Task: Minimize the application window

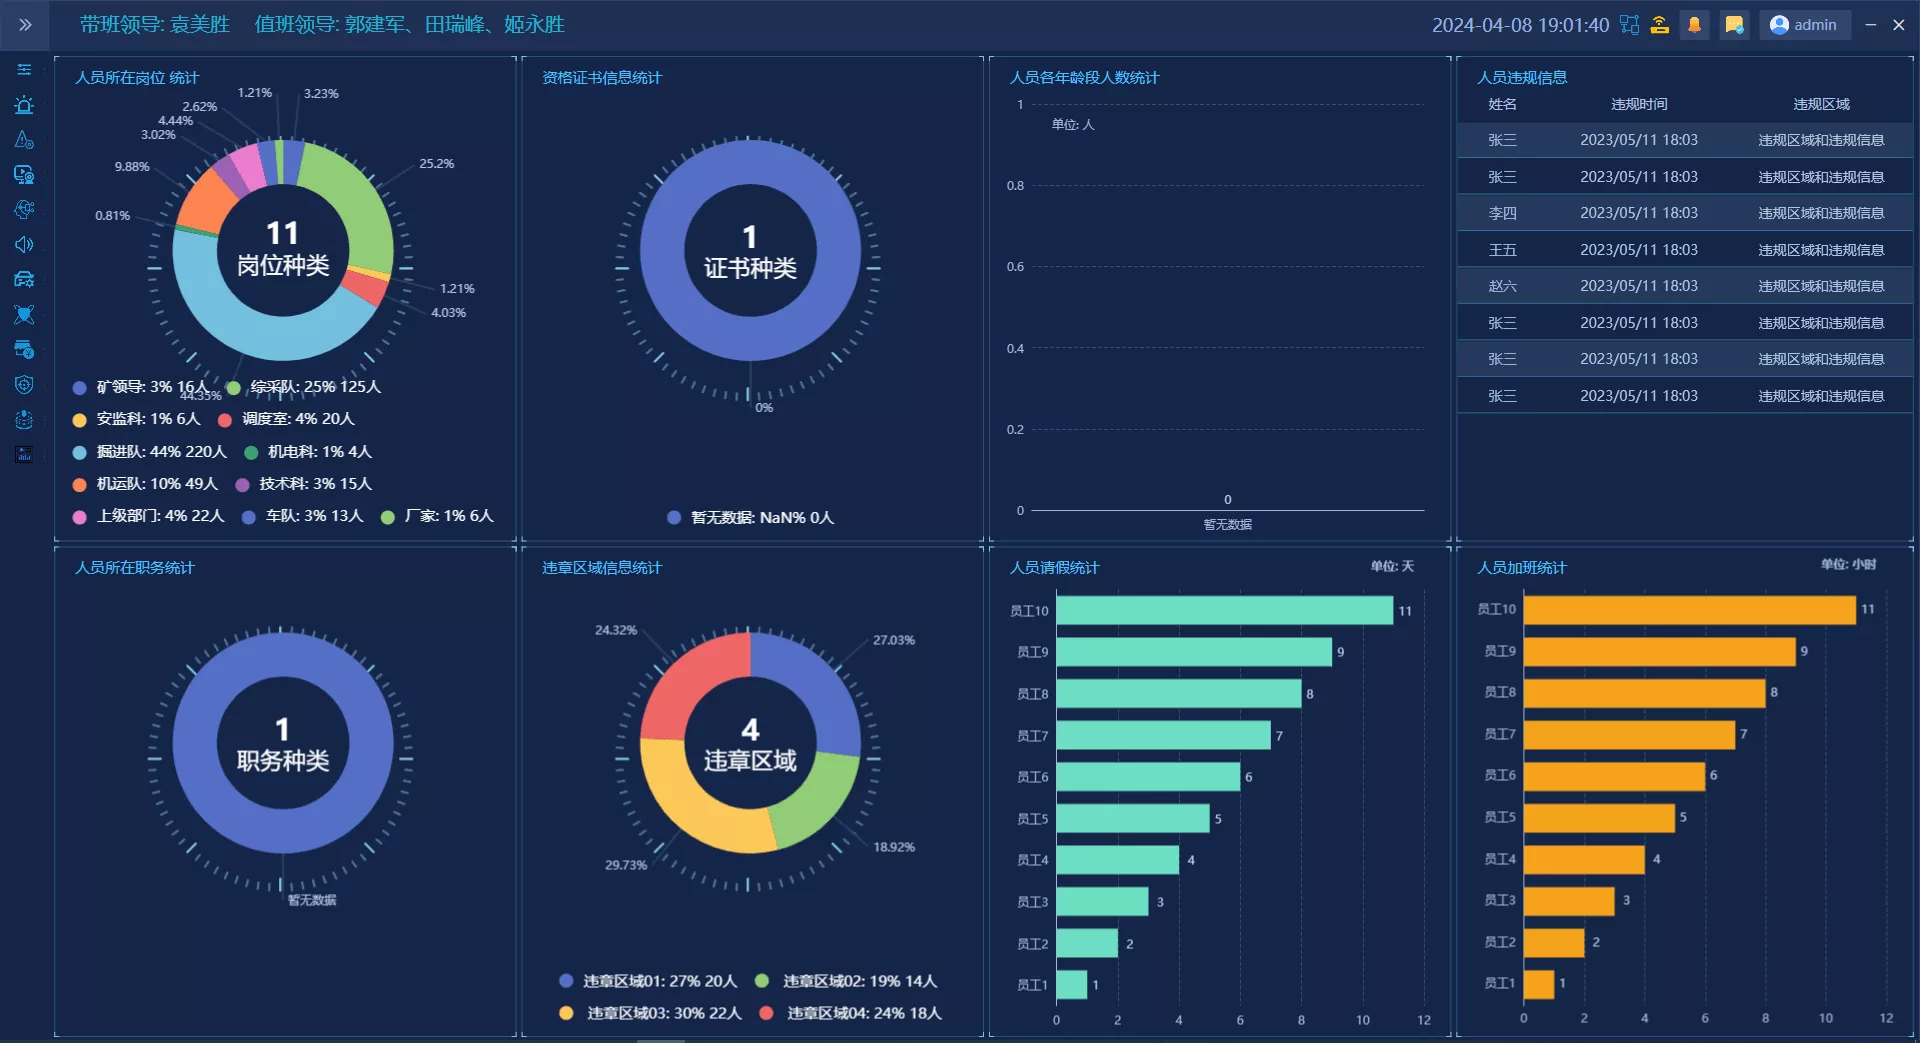Action: point(1870,25)
